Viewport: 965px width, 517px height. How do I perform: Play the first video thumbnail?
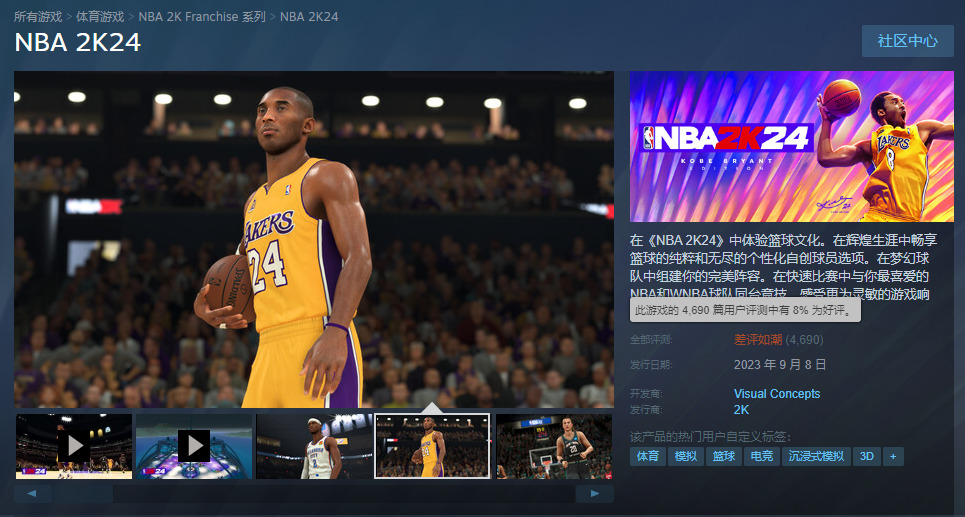(x=74, y=445)
